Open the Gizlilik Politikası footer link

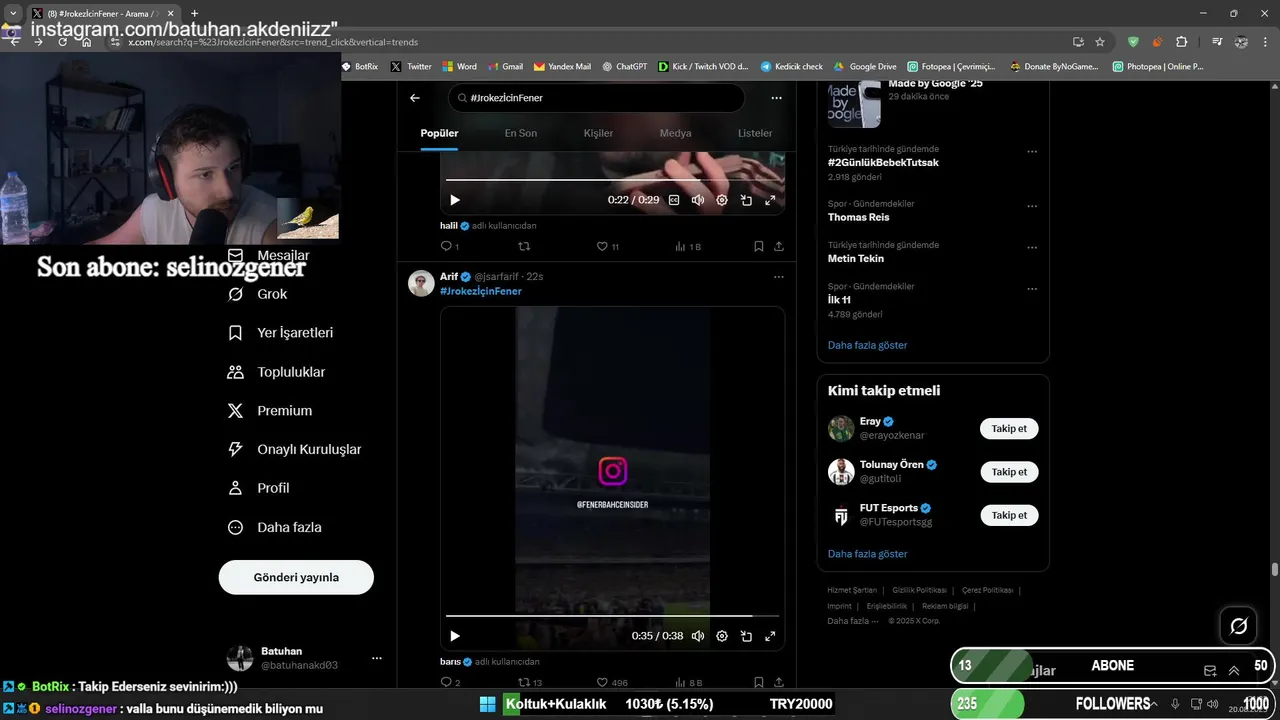click(x=917, y=590)
